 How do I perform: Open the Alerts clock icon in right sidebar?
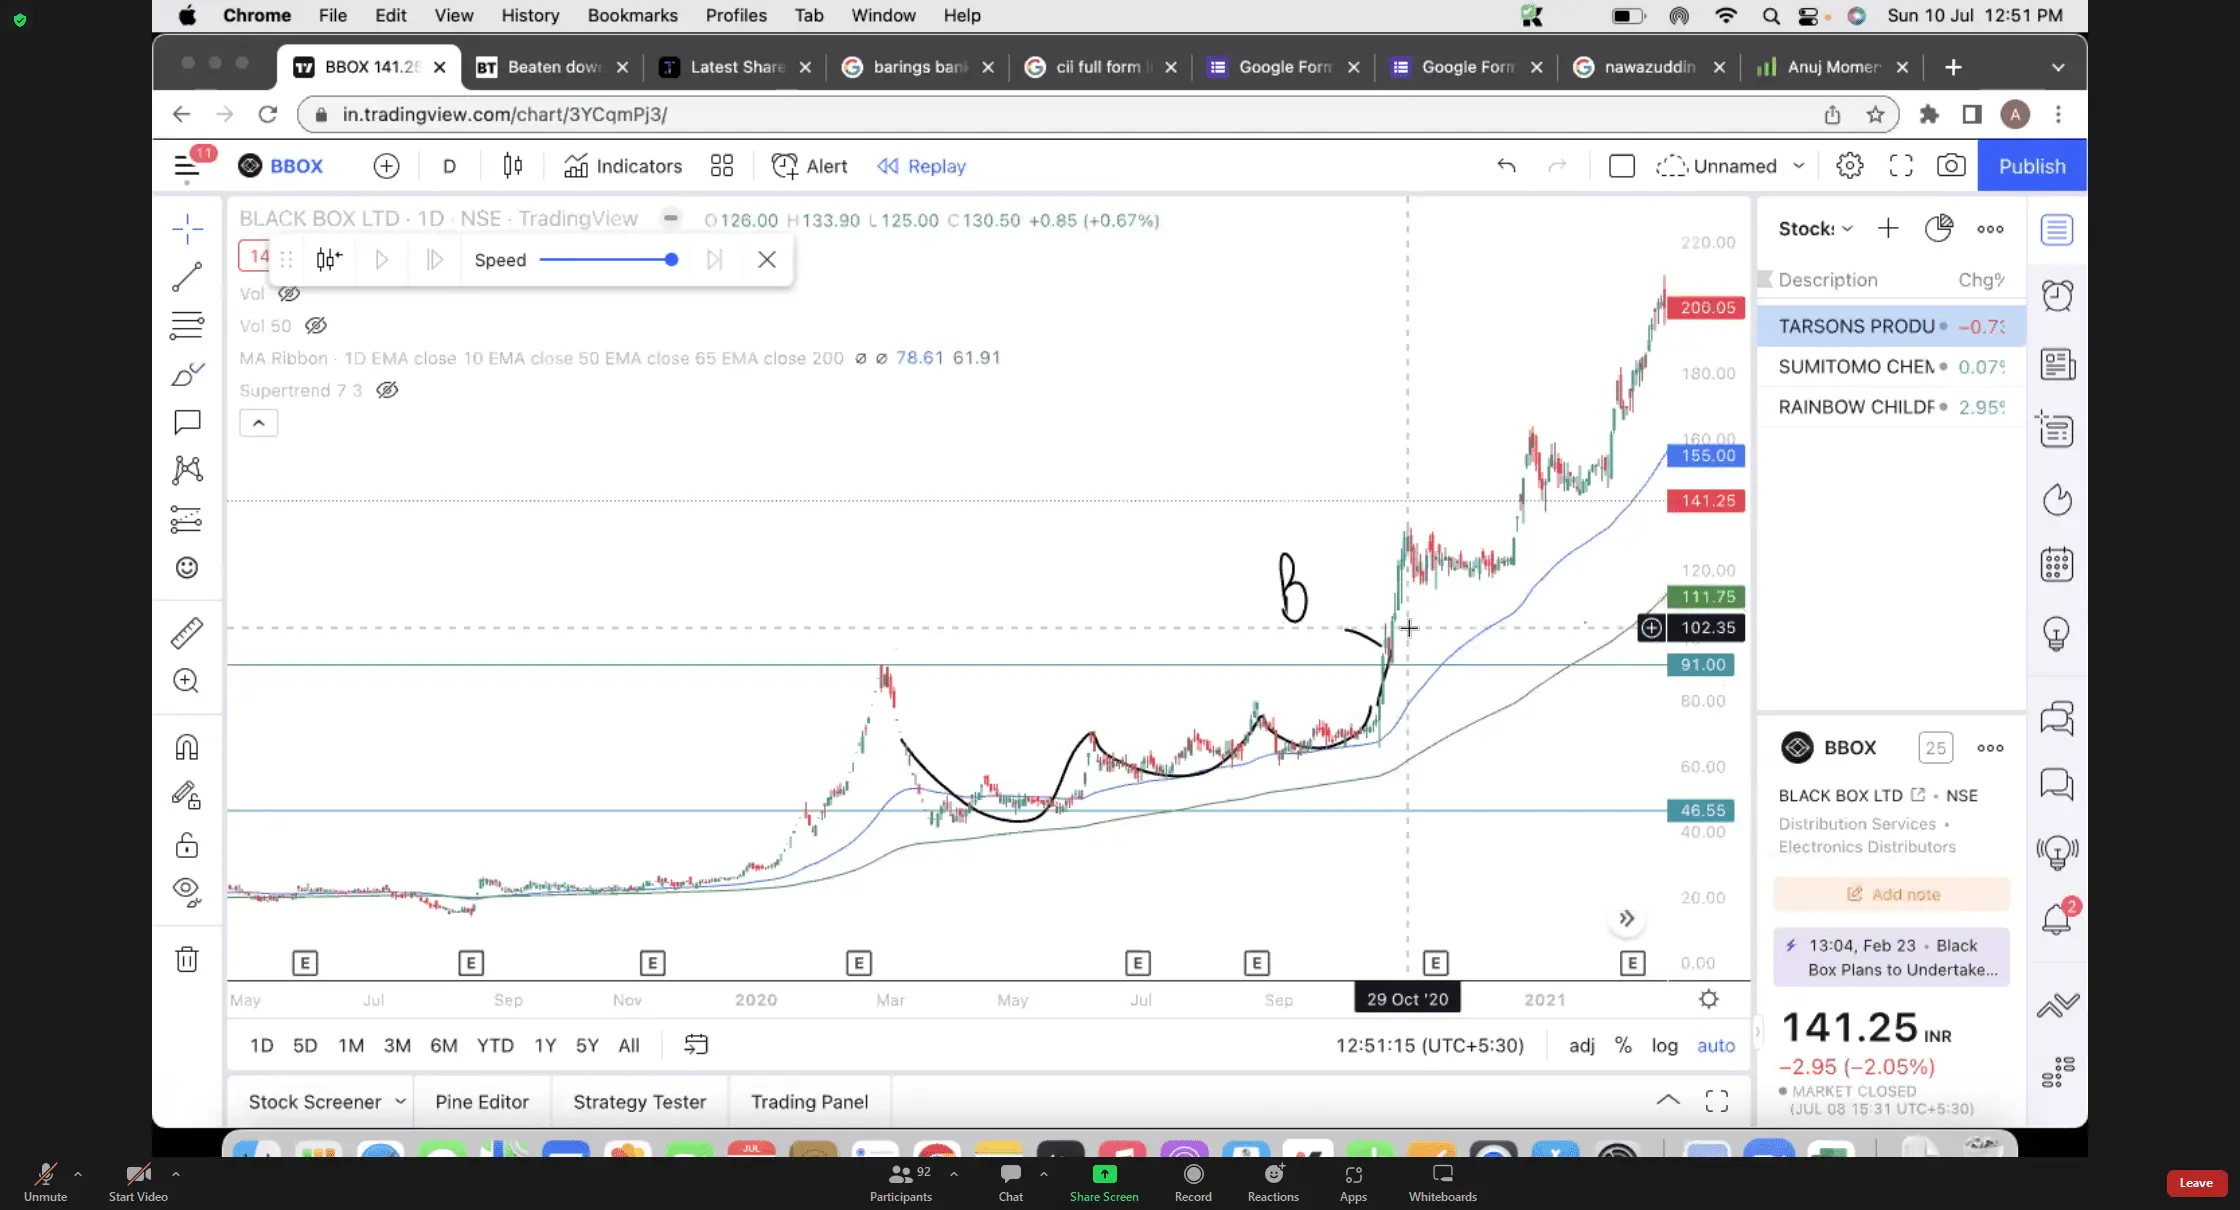[2057, 296]
